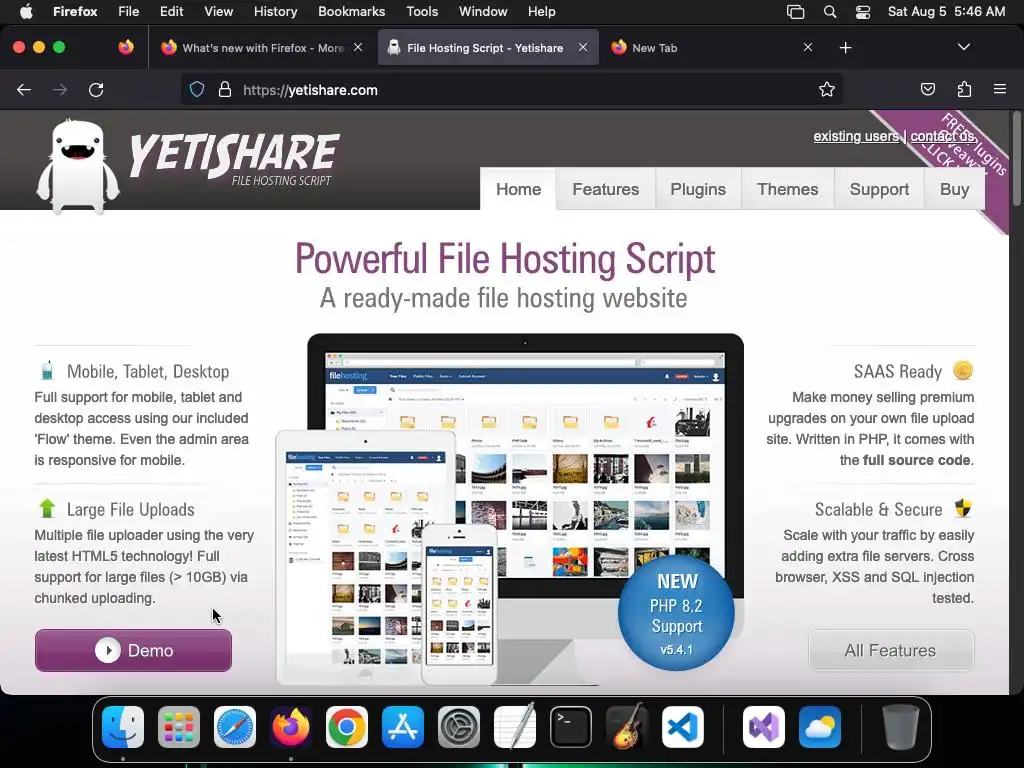Click the contact us link
The width and height of the screenshot is (1024, 768).
[942, 136]
